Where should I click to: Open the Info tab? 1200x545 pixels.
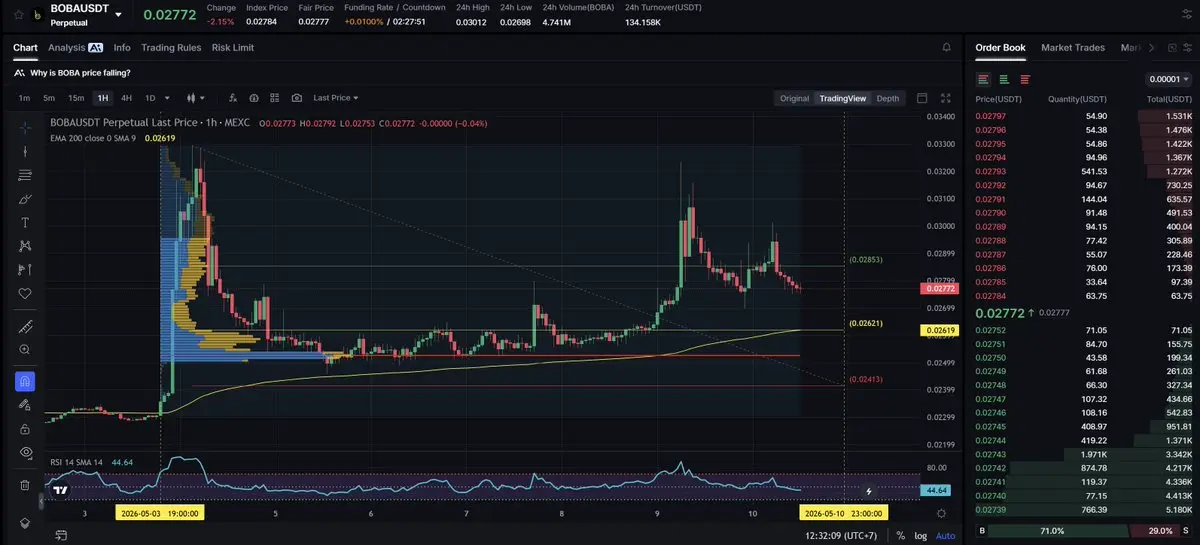122,47
